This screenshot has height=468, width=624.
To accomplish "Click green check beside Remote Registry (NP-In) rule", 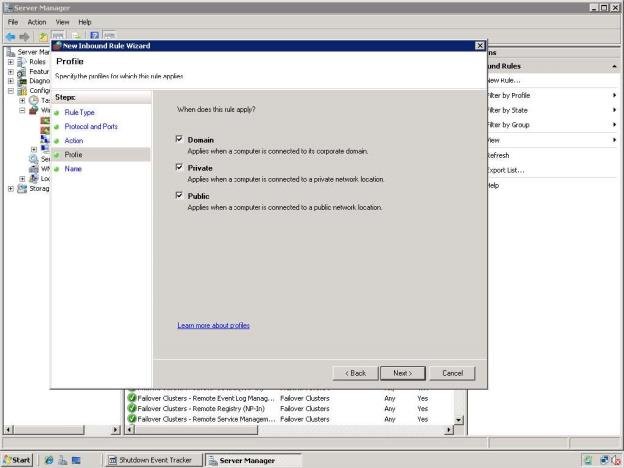I will 132,408.
